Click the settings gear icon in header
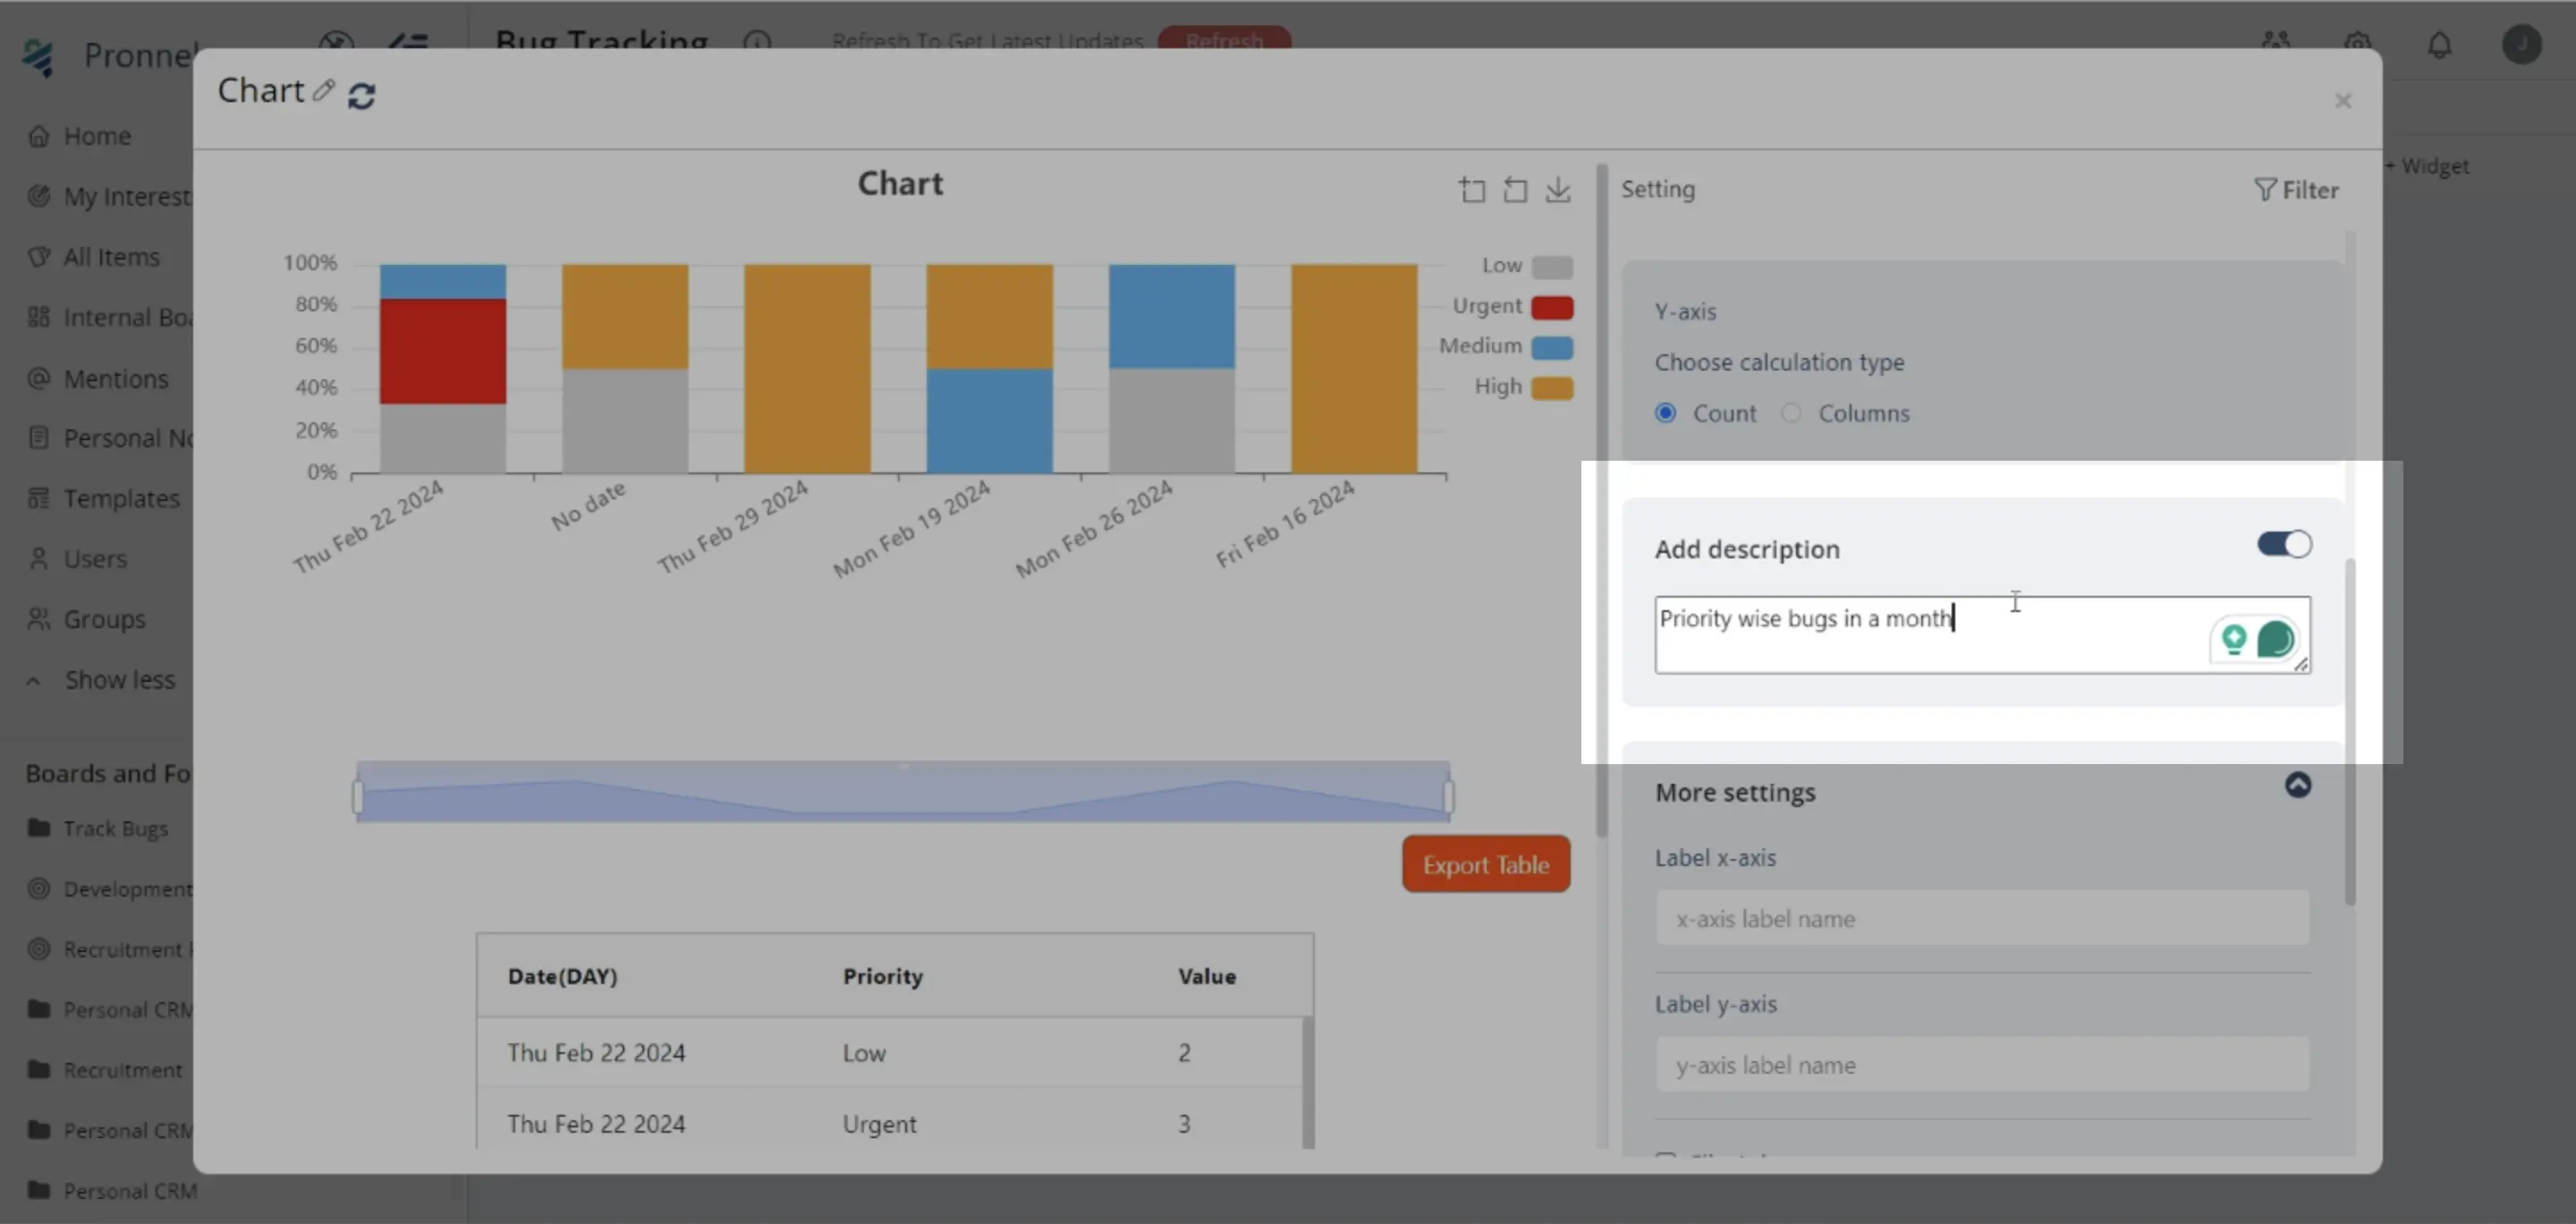 pyautogui.click(x=2357, y=44)
